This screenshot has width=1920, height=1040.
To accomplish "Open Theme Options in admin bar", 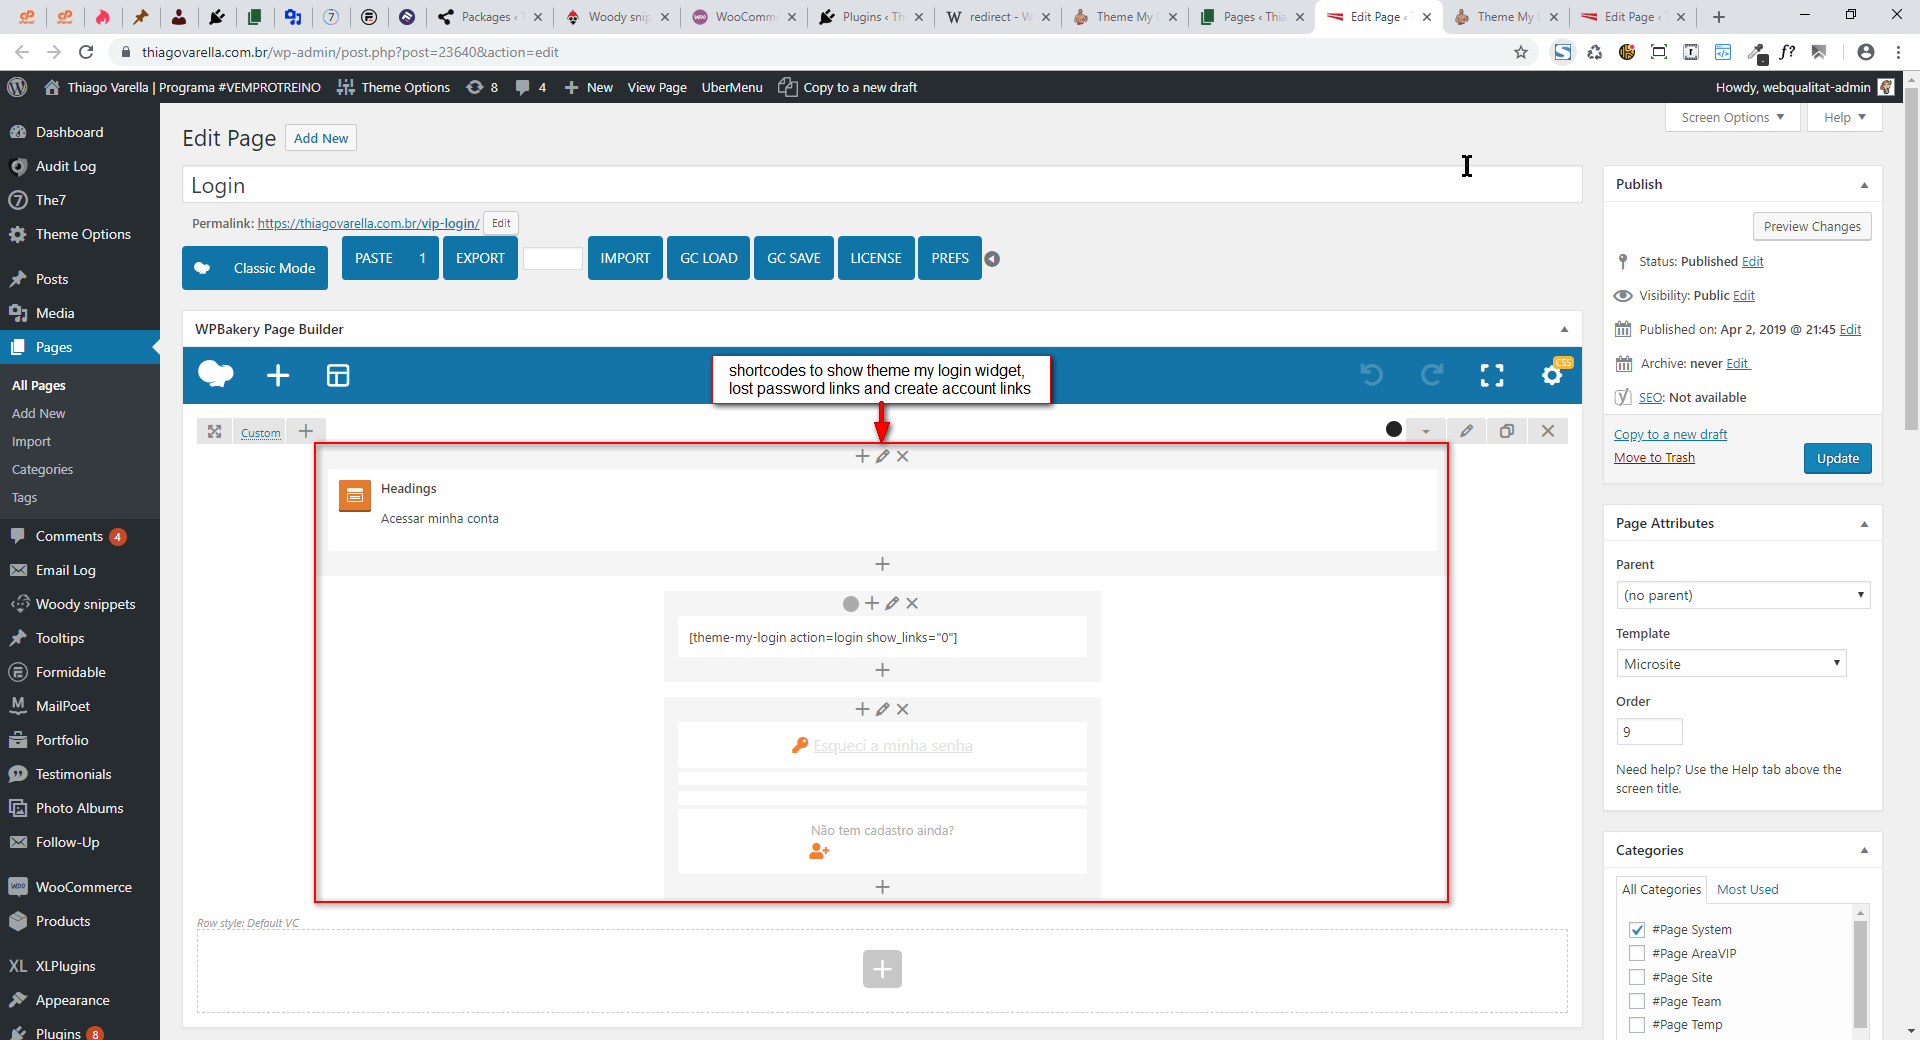I will (393, 87).
